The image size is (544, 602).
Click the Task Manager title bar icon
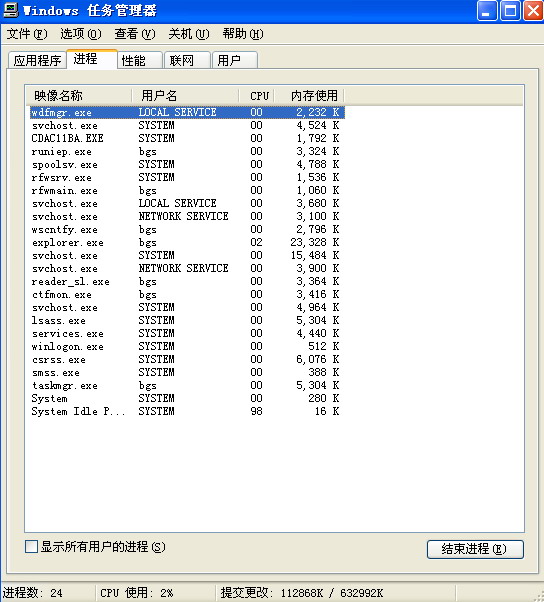10,10
